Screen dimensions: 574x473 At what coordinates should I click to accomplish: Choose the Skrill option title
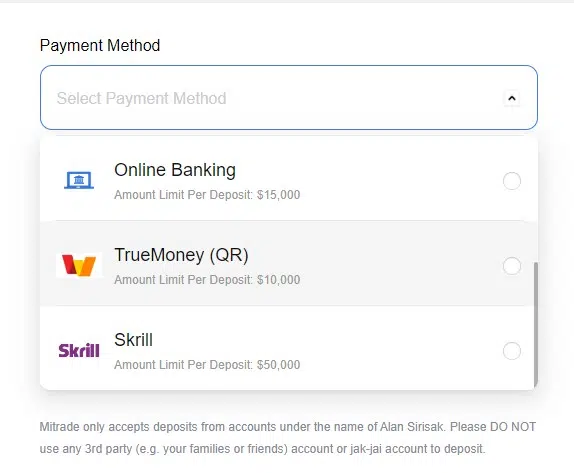click(133, 340)
